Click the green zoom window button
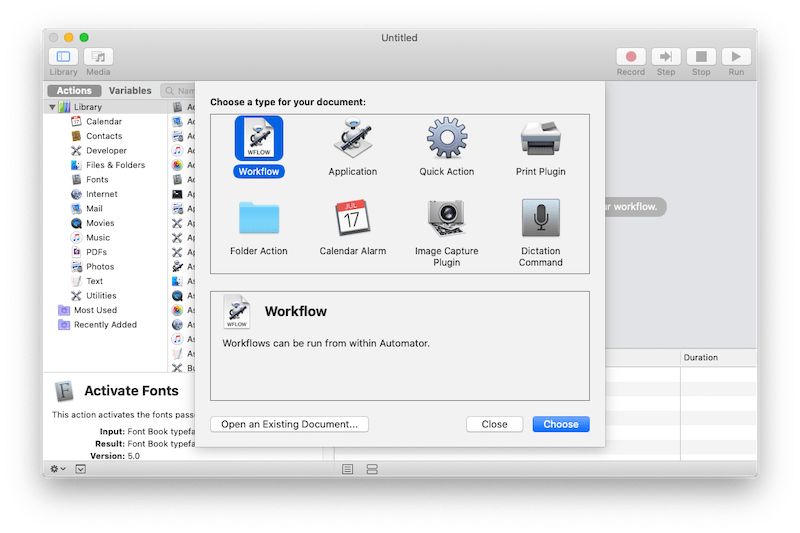This screenshot has height=533, width=800. pos(84,37)
